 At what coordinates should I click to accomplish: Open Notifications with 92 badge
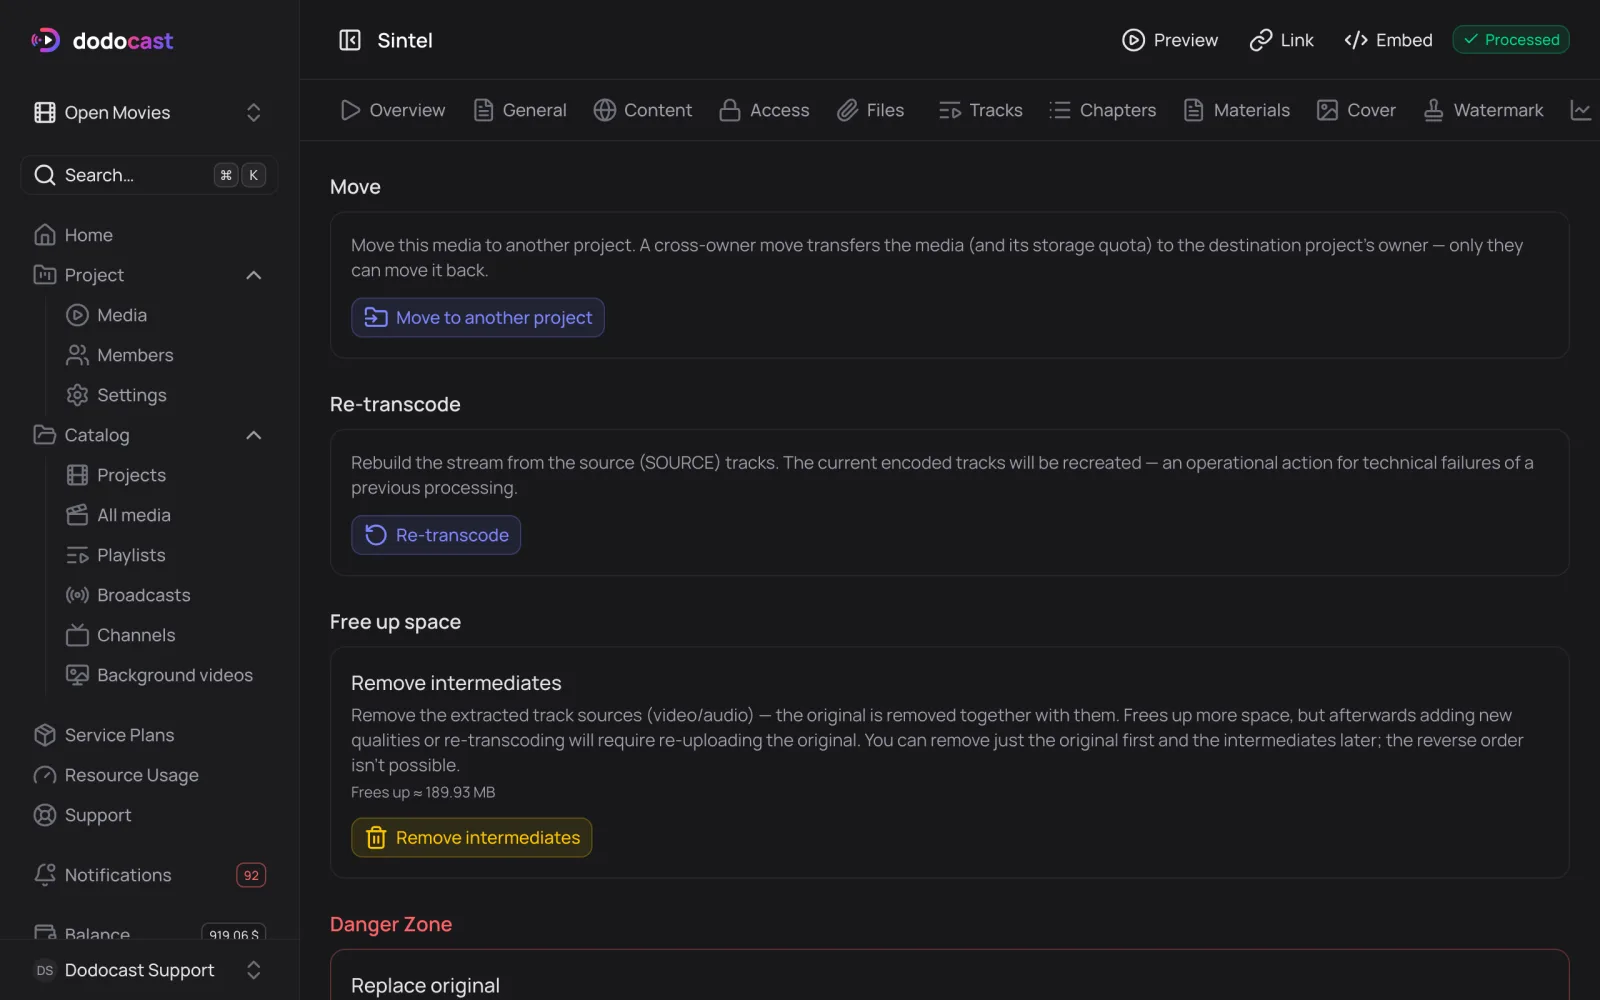(x=149, y=875)
